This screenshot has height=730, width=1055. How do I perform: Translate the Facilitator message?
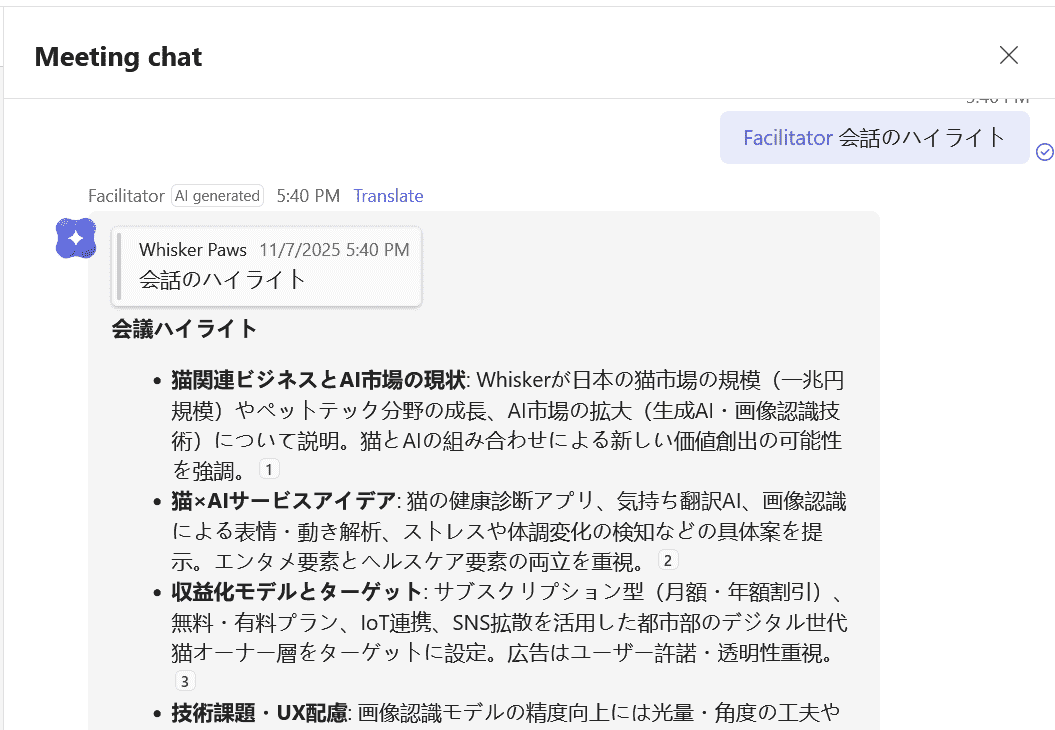[x=388, y=196]
